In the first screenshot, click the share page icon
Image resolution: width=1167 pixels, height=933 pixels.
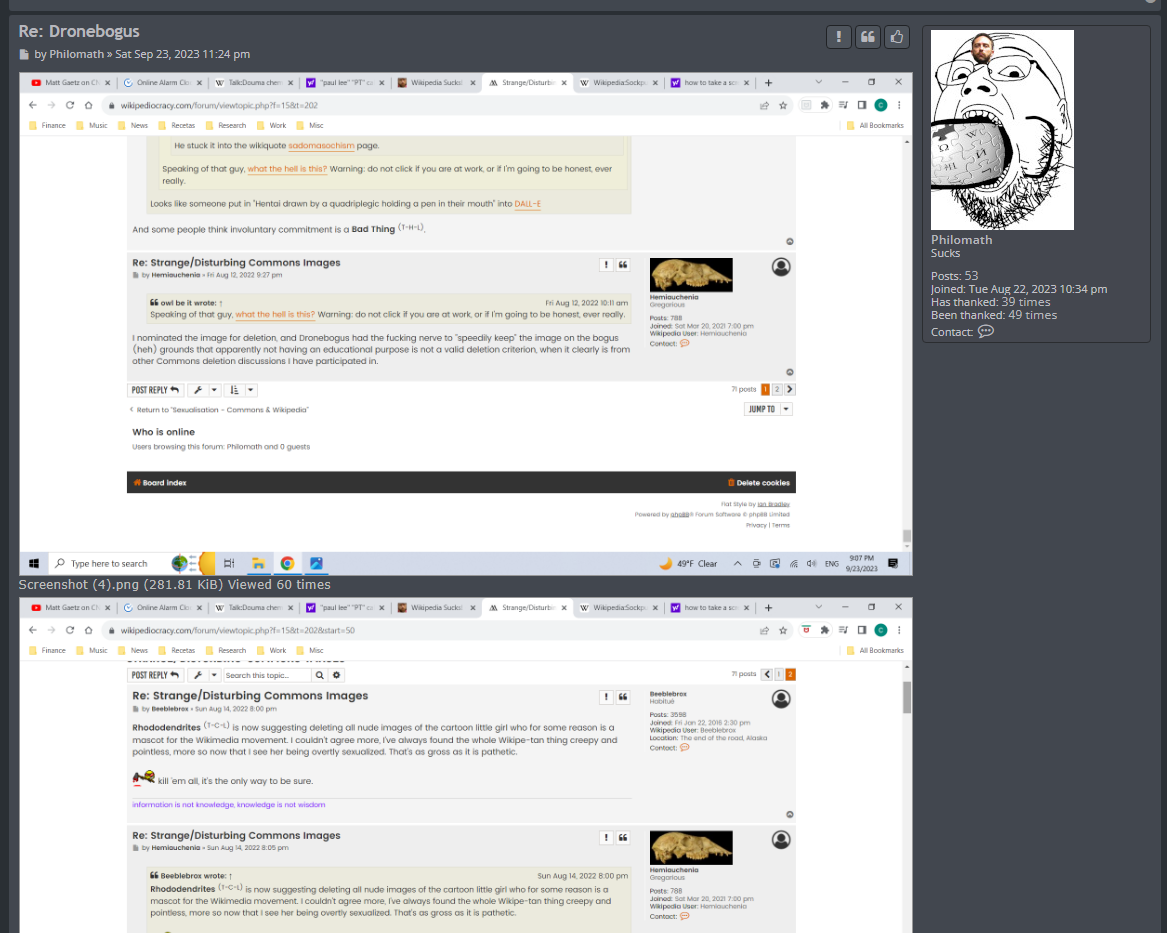point(764,106)
